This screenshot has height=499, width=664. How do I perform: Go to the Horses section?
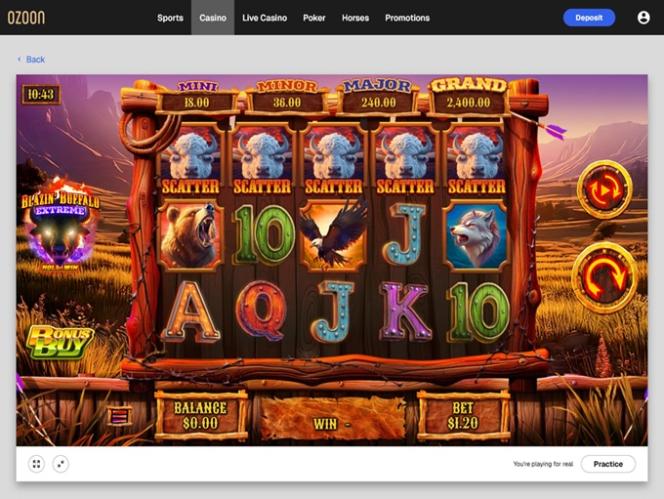(x=355, y=18)
